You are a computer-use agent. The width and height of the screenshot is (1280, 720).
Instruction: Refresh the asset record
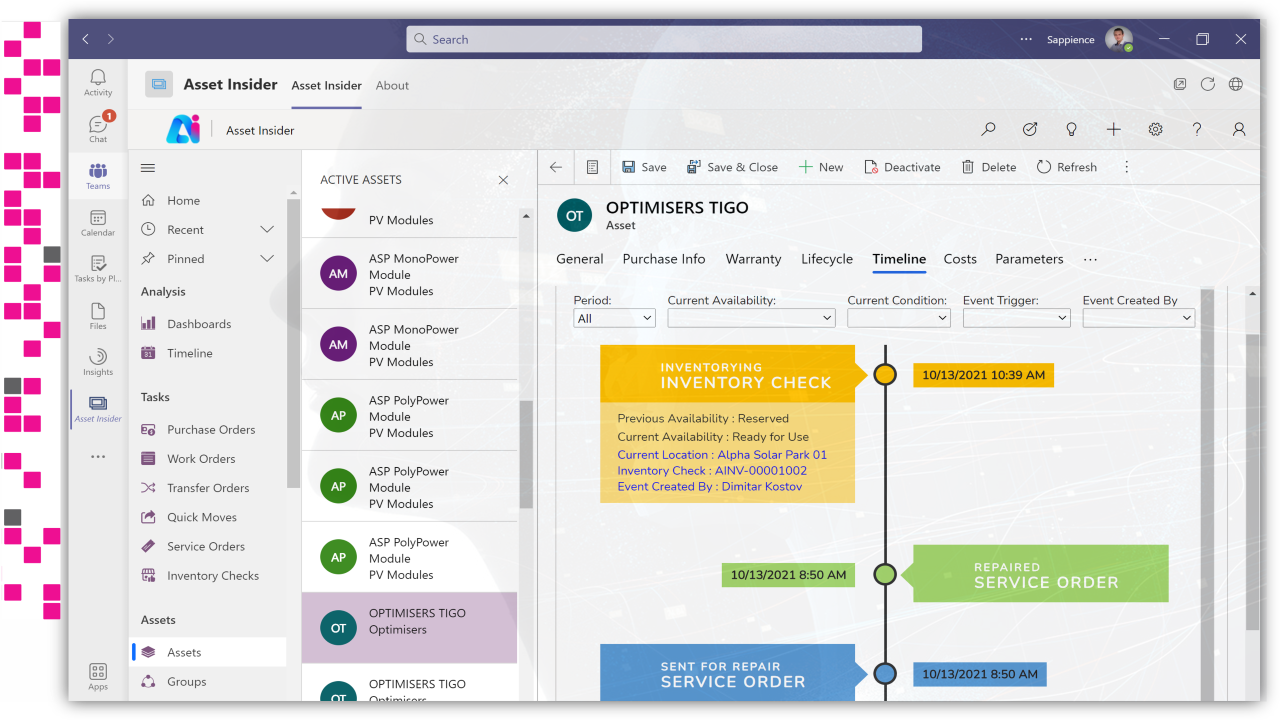(x=1066, y=166)
